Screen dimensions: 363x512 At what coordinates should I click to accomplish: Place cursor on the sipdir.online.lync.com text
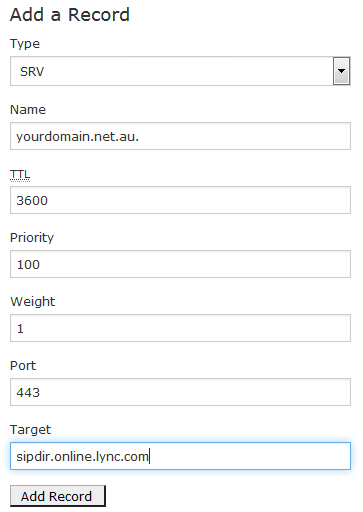(x=82, y=457)
